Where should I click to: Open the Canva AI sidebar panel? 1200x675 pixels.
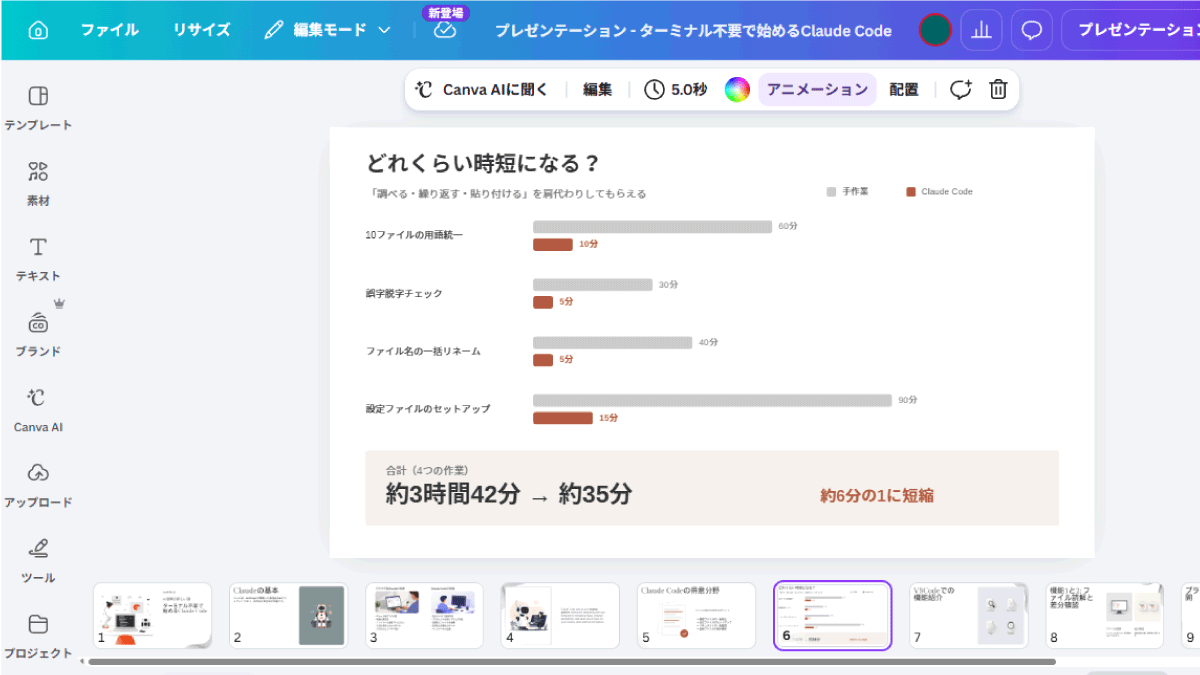(x=38, y=410)
